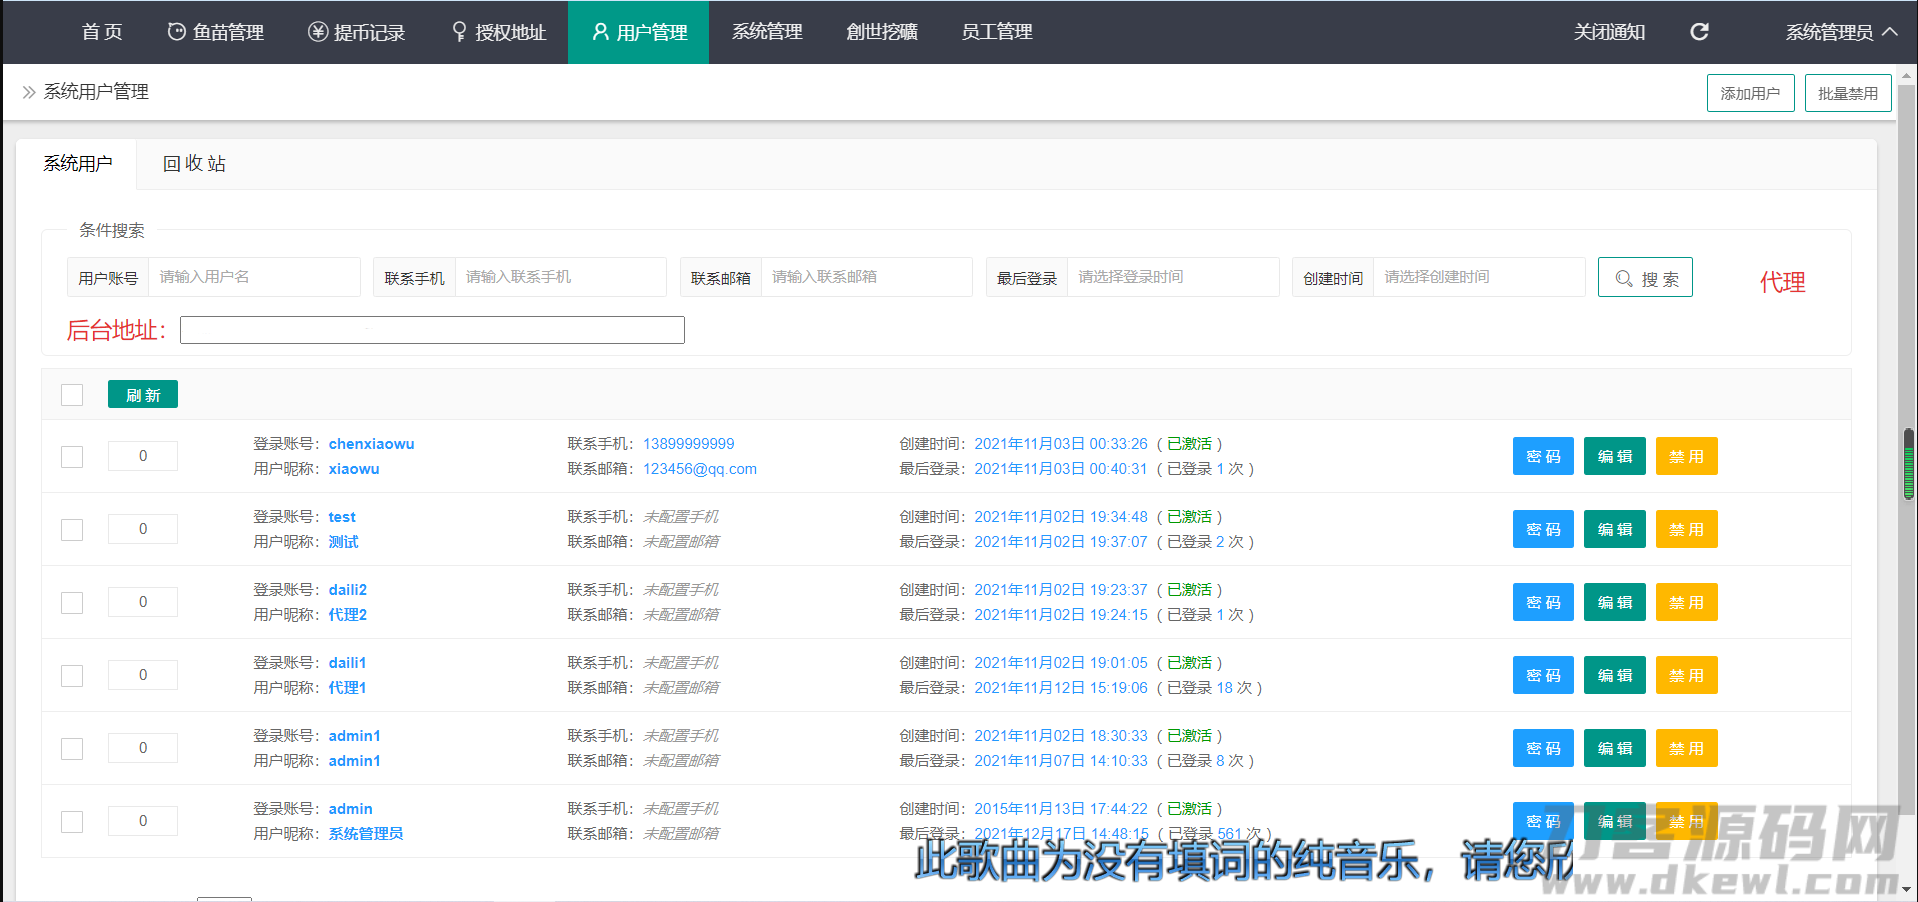This screenshot has height=902, width=1918.
Task: Focus the 用户账号 username input field
Action: click(253, 277)
